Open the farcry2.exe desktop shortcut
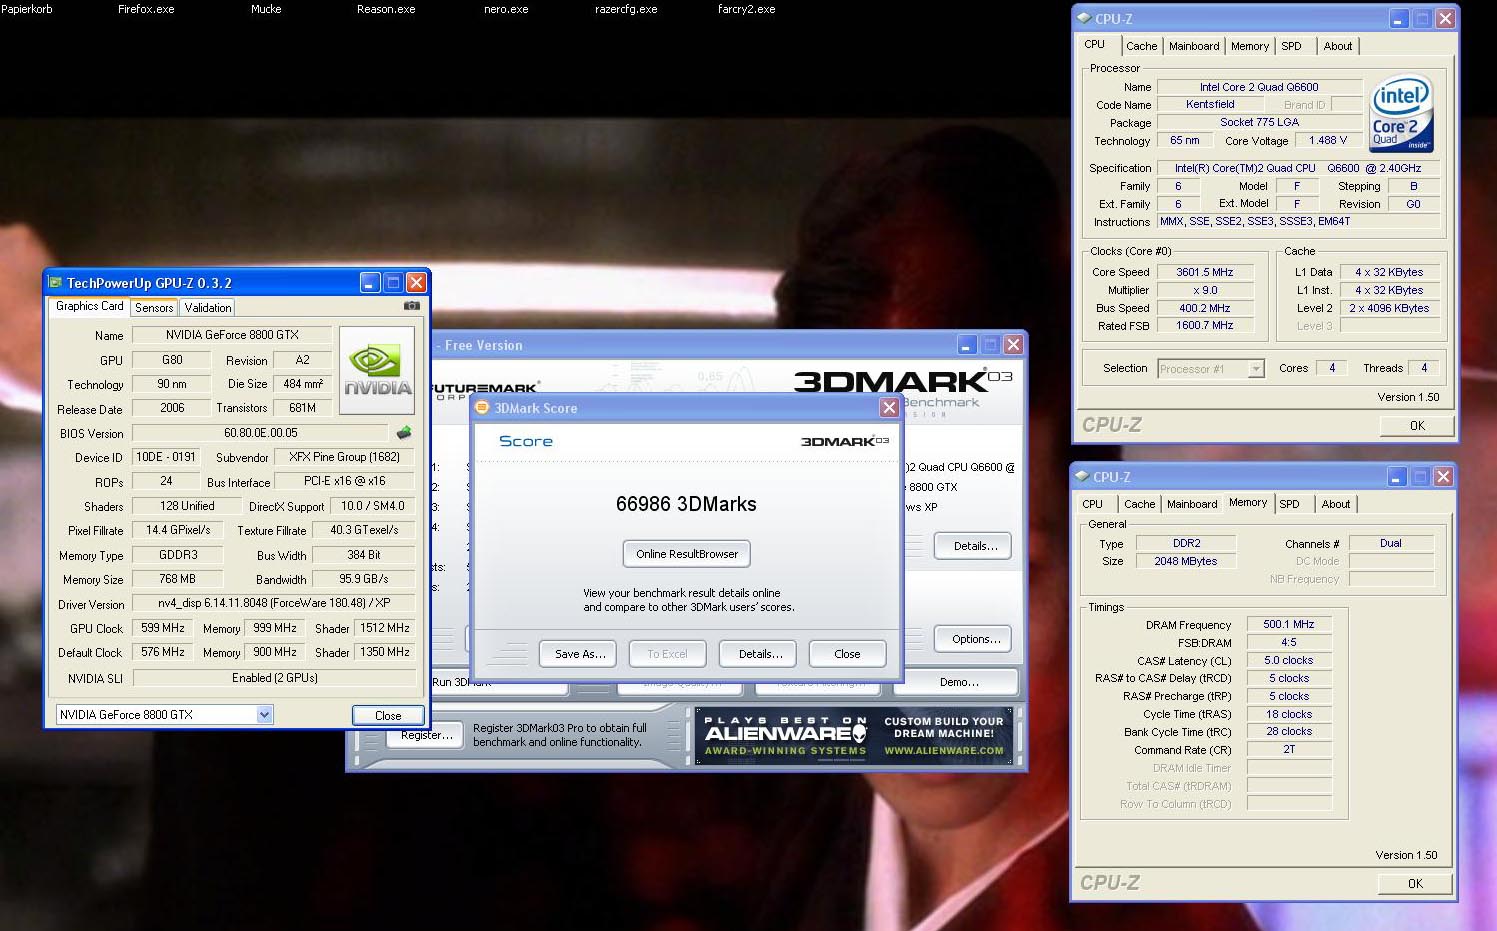Viewport: 1497px width, 931px height. coord(746,9)
